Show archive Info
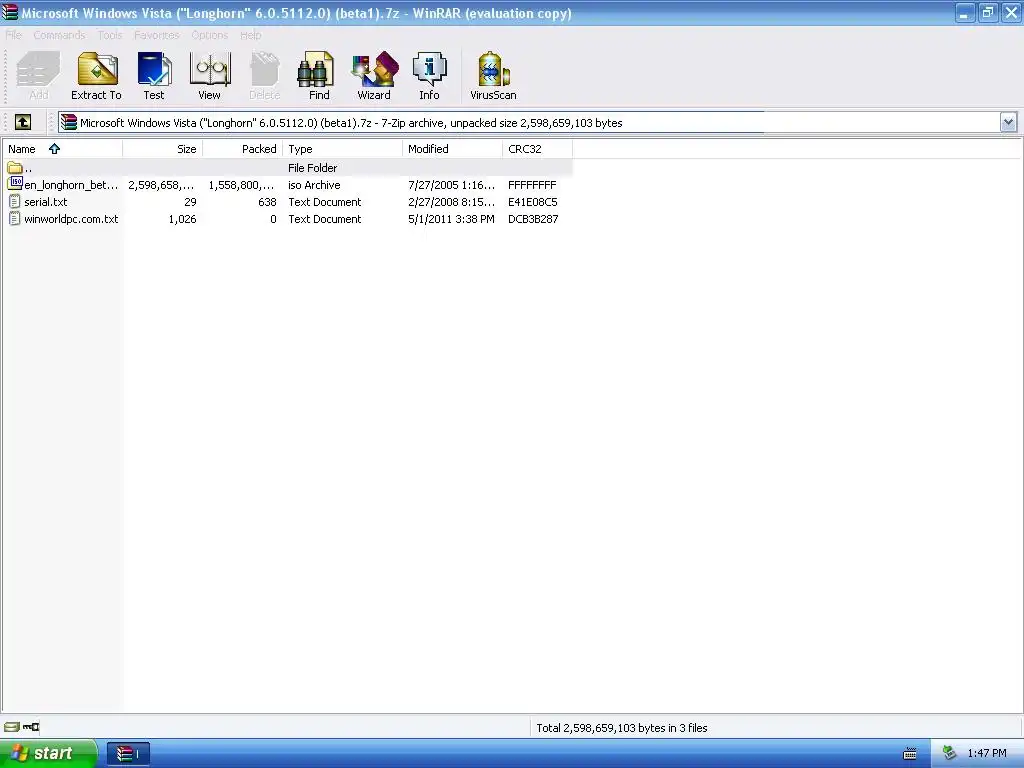The width and height of the screenshot is (1024, 768). tap(429, 76)
